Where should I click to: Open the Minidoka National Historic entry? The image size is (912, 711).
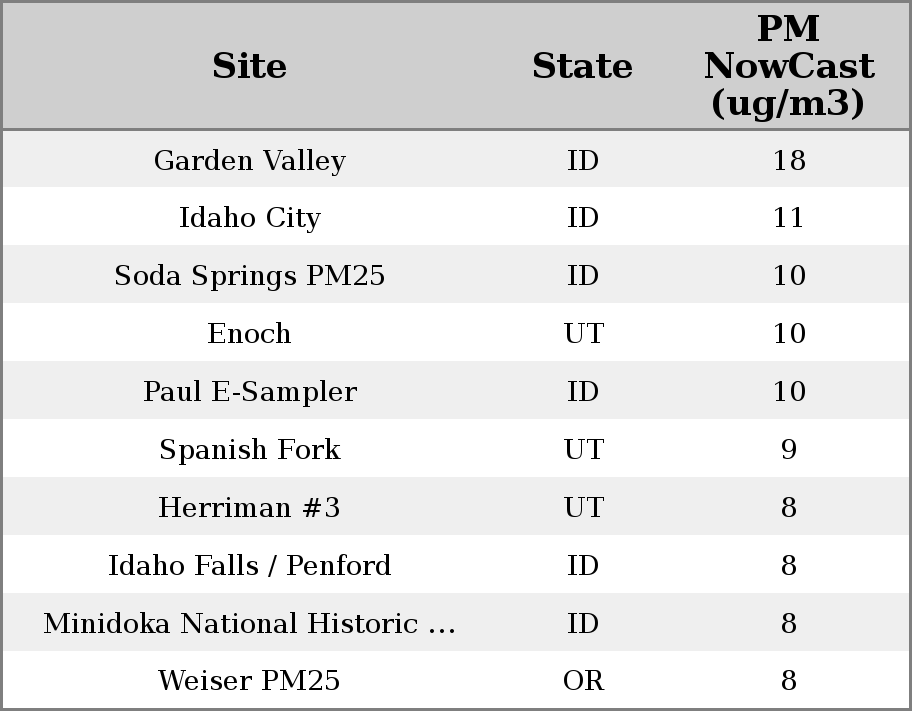tap(249, 624)
